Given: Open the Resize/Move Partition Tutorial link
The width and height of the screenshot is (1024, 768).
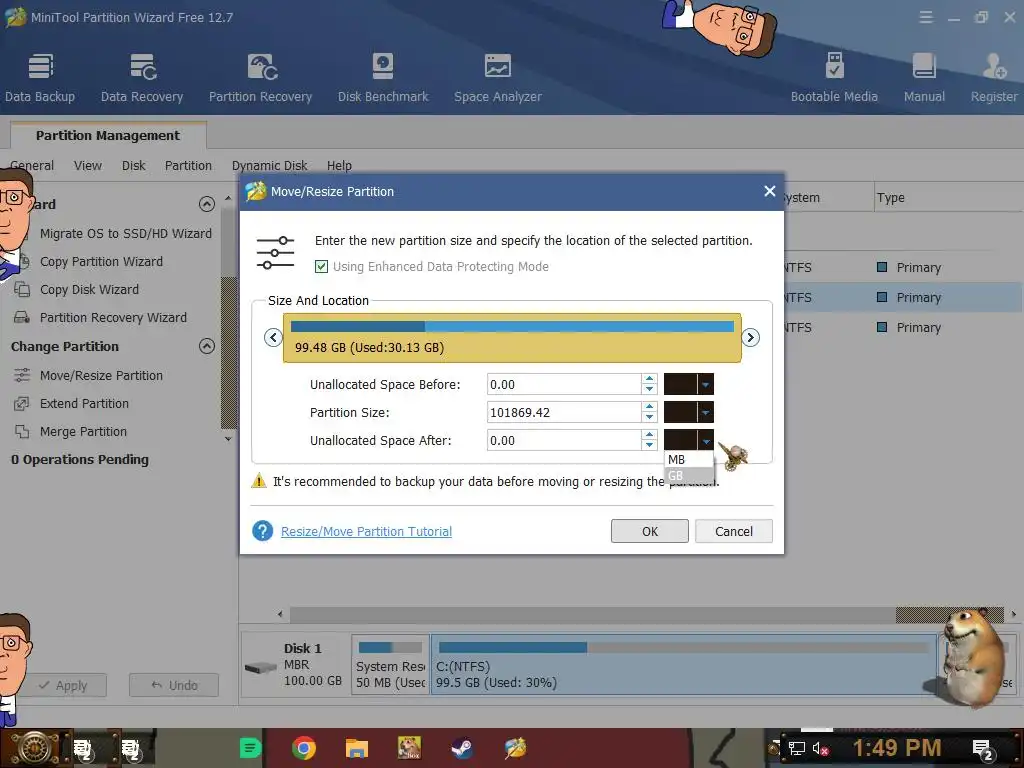Looking at the screenshot, I should click(366, 532).
